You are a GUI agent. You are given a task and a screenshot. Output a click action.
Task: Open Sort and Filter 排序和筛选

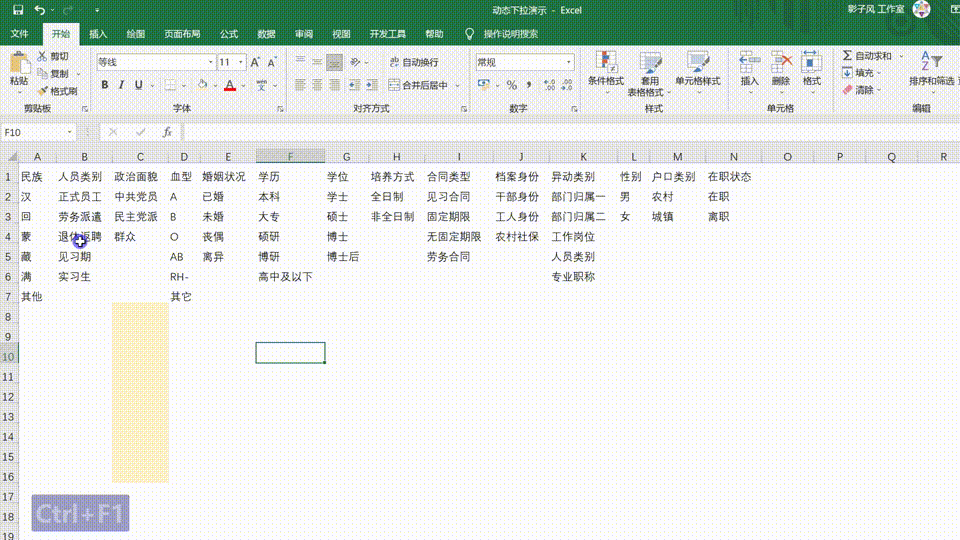click(931, 72)
